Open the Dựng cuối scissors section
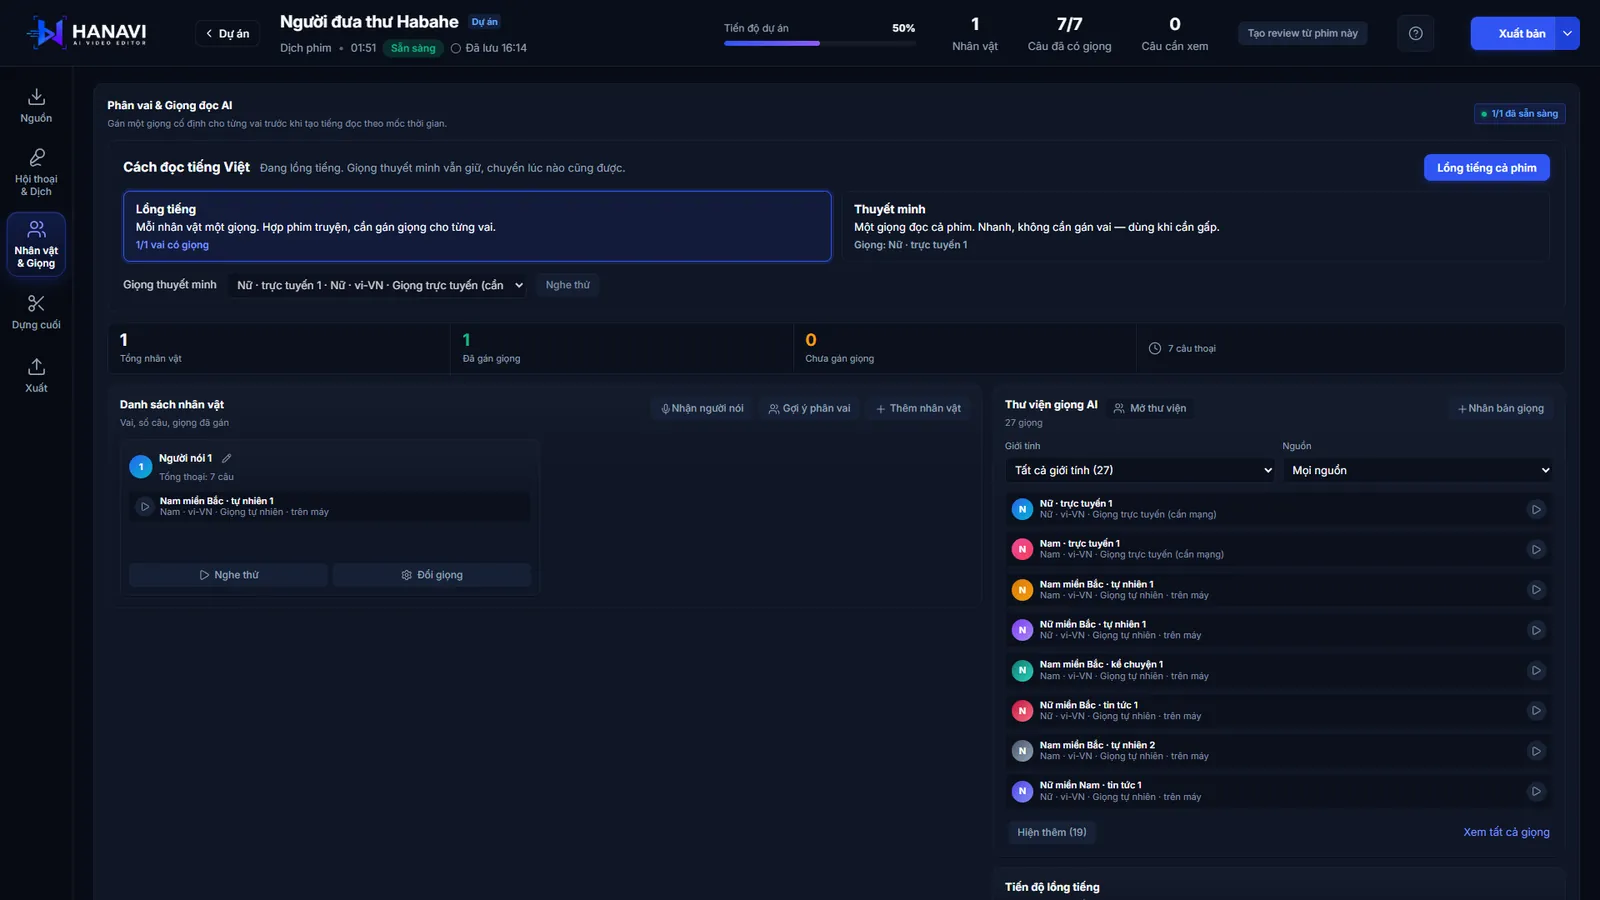The height and width of the screenshot is (900, 1600). pyautogui.click(x=36, y=312)
